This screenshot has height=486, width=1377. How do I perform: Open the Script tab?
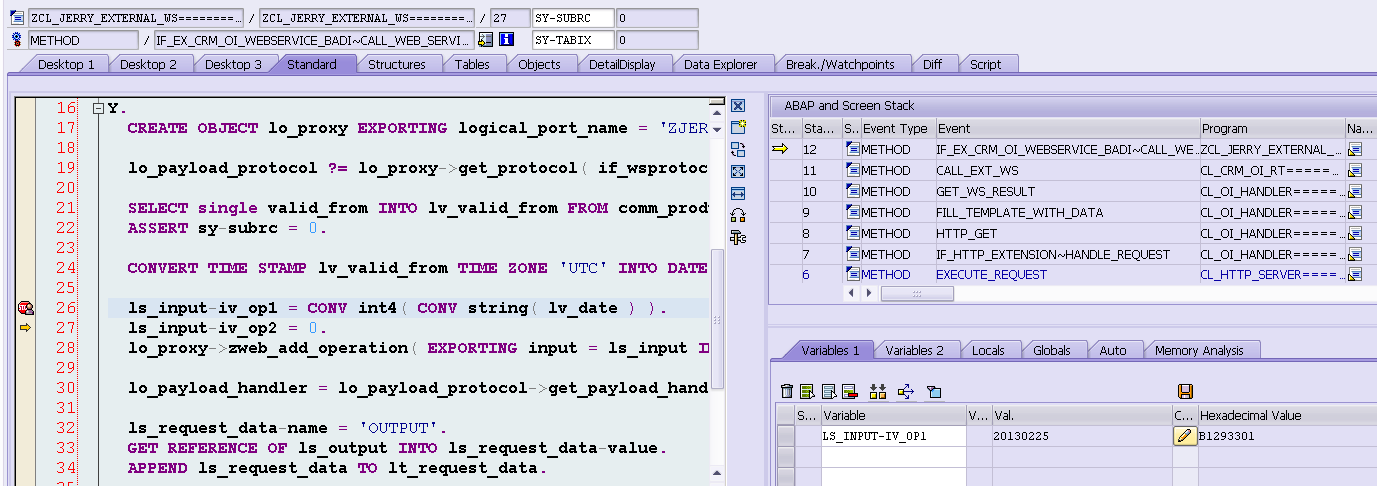[x=985, y=64]
